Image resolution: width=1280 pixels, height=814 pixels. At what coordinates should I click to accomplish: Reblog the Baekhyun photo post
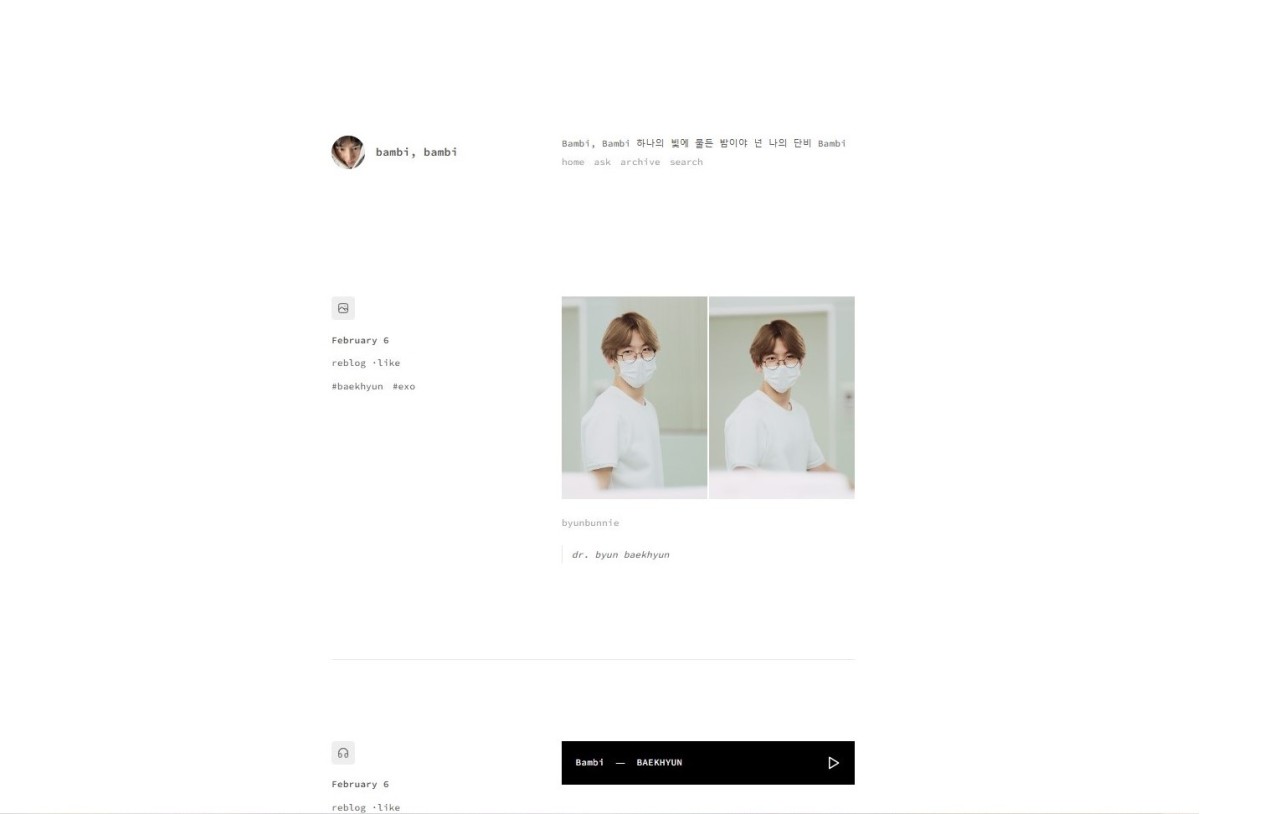pyautogui.click(x=349, y=363)
